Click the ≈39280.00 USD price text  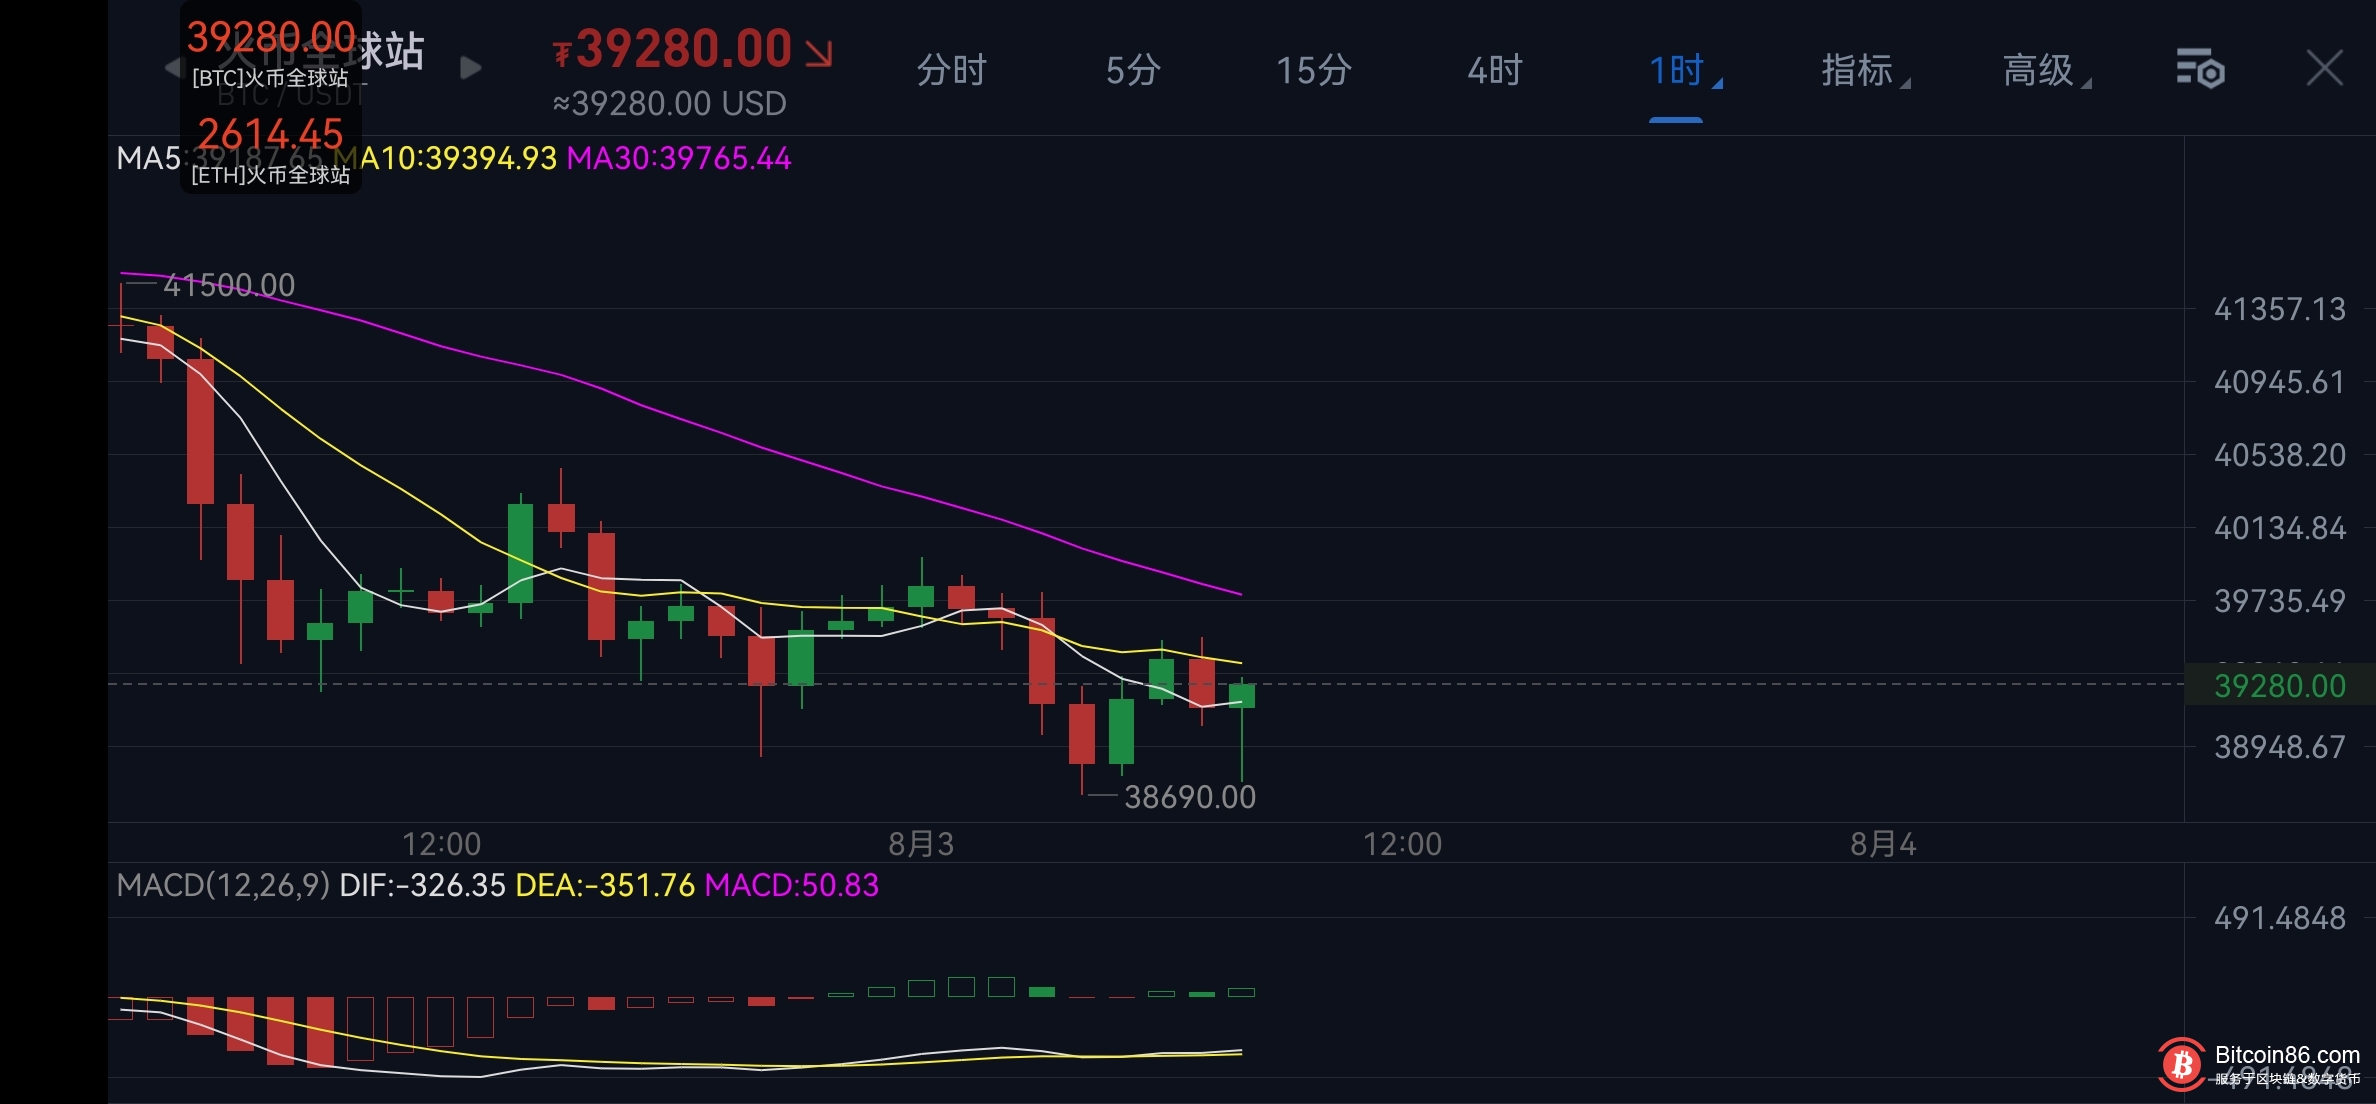[669, 104]
